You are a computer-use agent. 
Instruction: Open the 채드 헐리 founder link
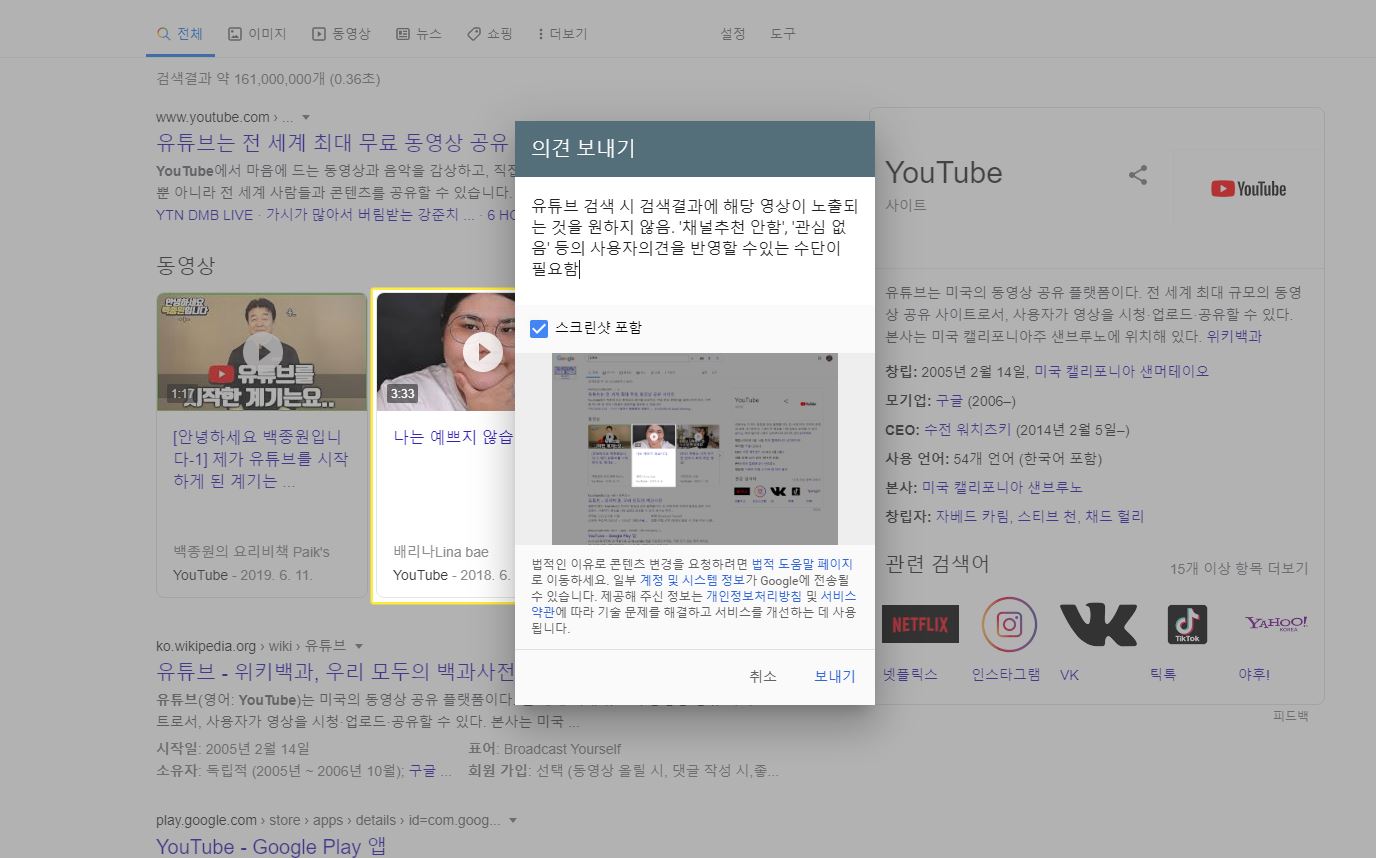click(1115, 516)
